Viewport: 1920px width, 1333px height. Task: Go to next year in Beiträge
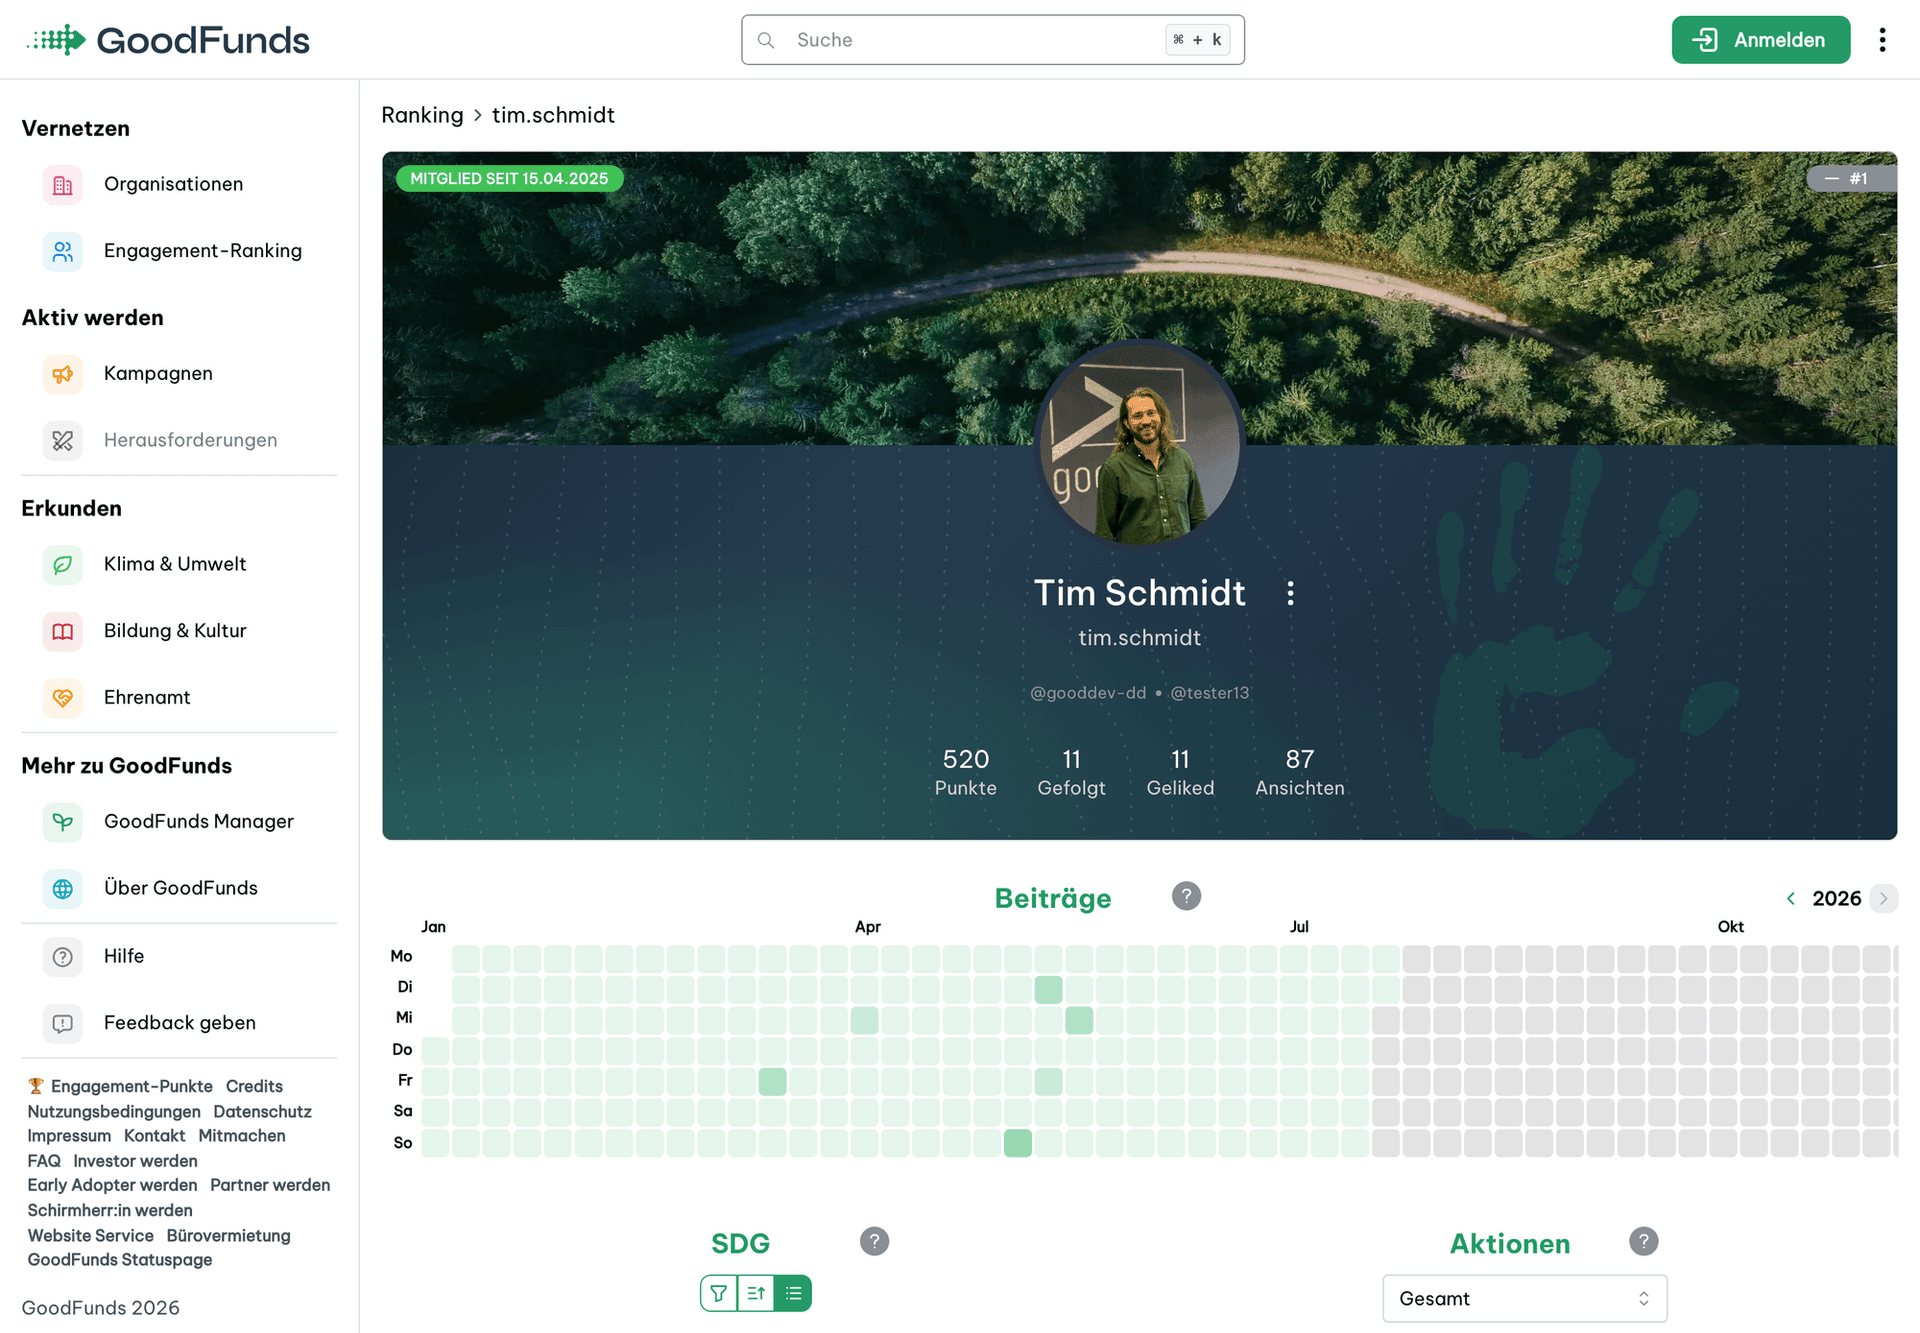[x=1883, y=898]
